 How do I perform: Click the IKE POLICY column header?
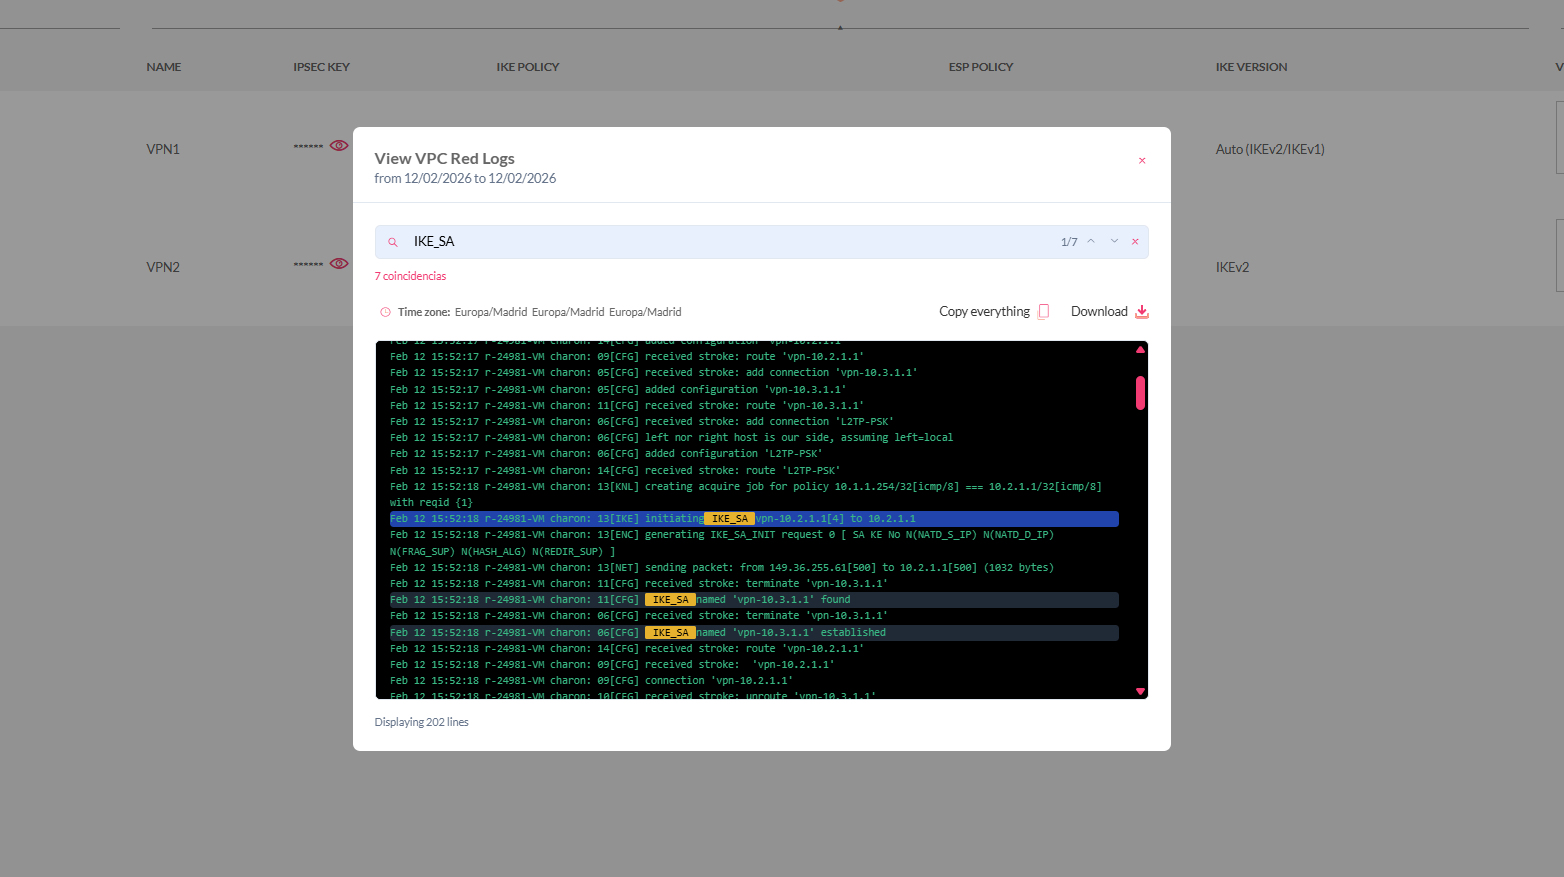[x=527, y=67]
